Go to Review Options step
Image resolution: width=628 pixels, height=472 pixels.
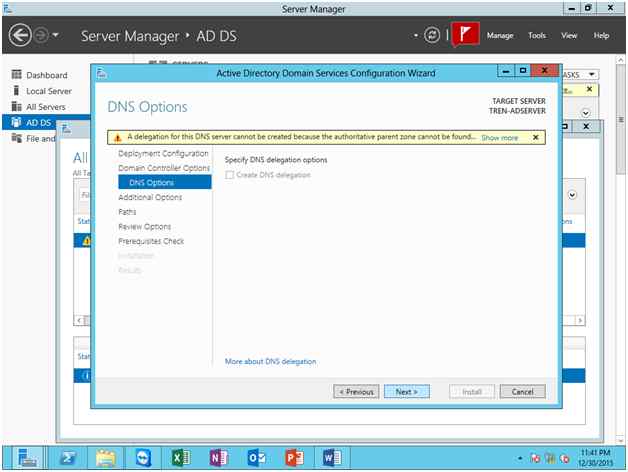pyautogui.click(x=145, y=227)
